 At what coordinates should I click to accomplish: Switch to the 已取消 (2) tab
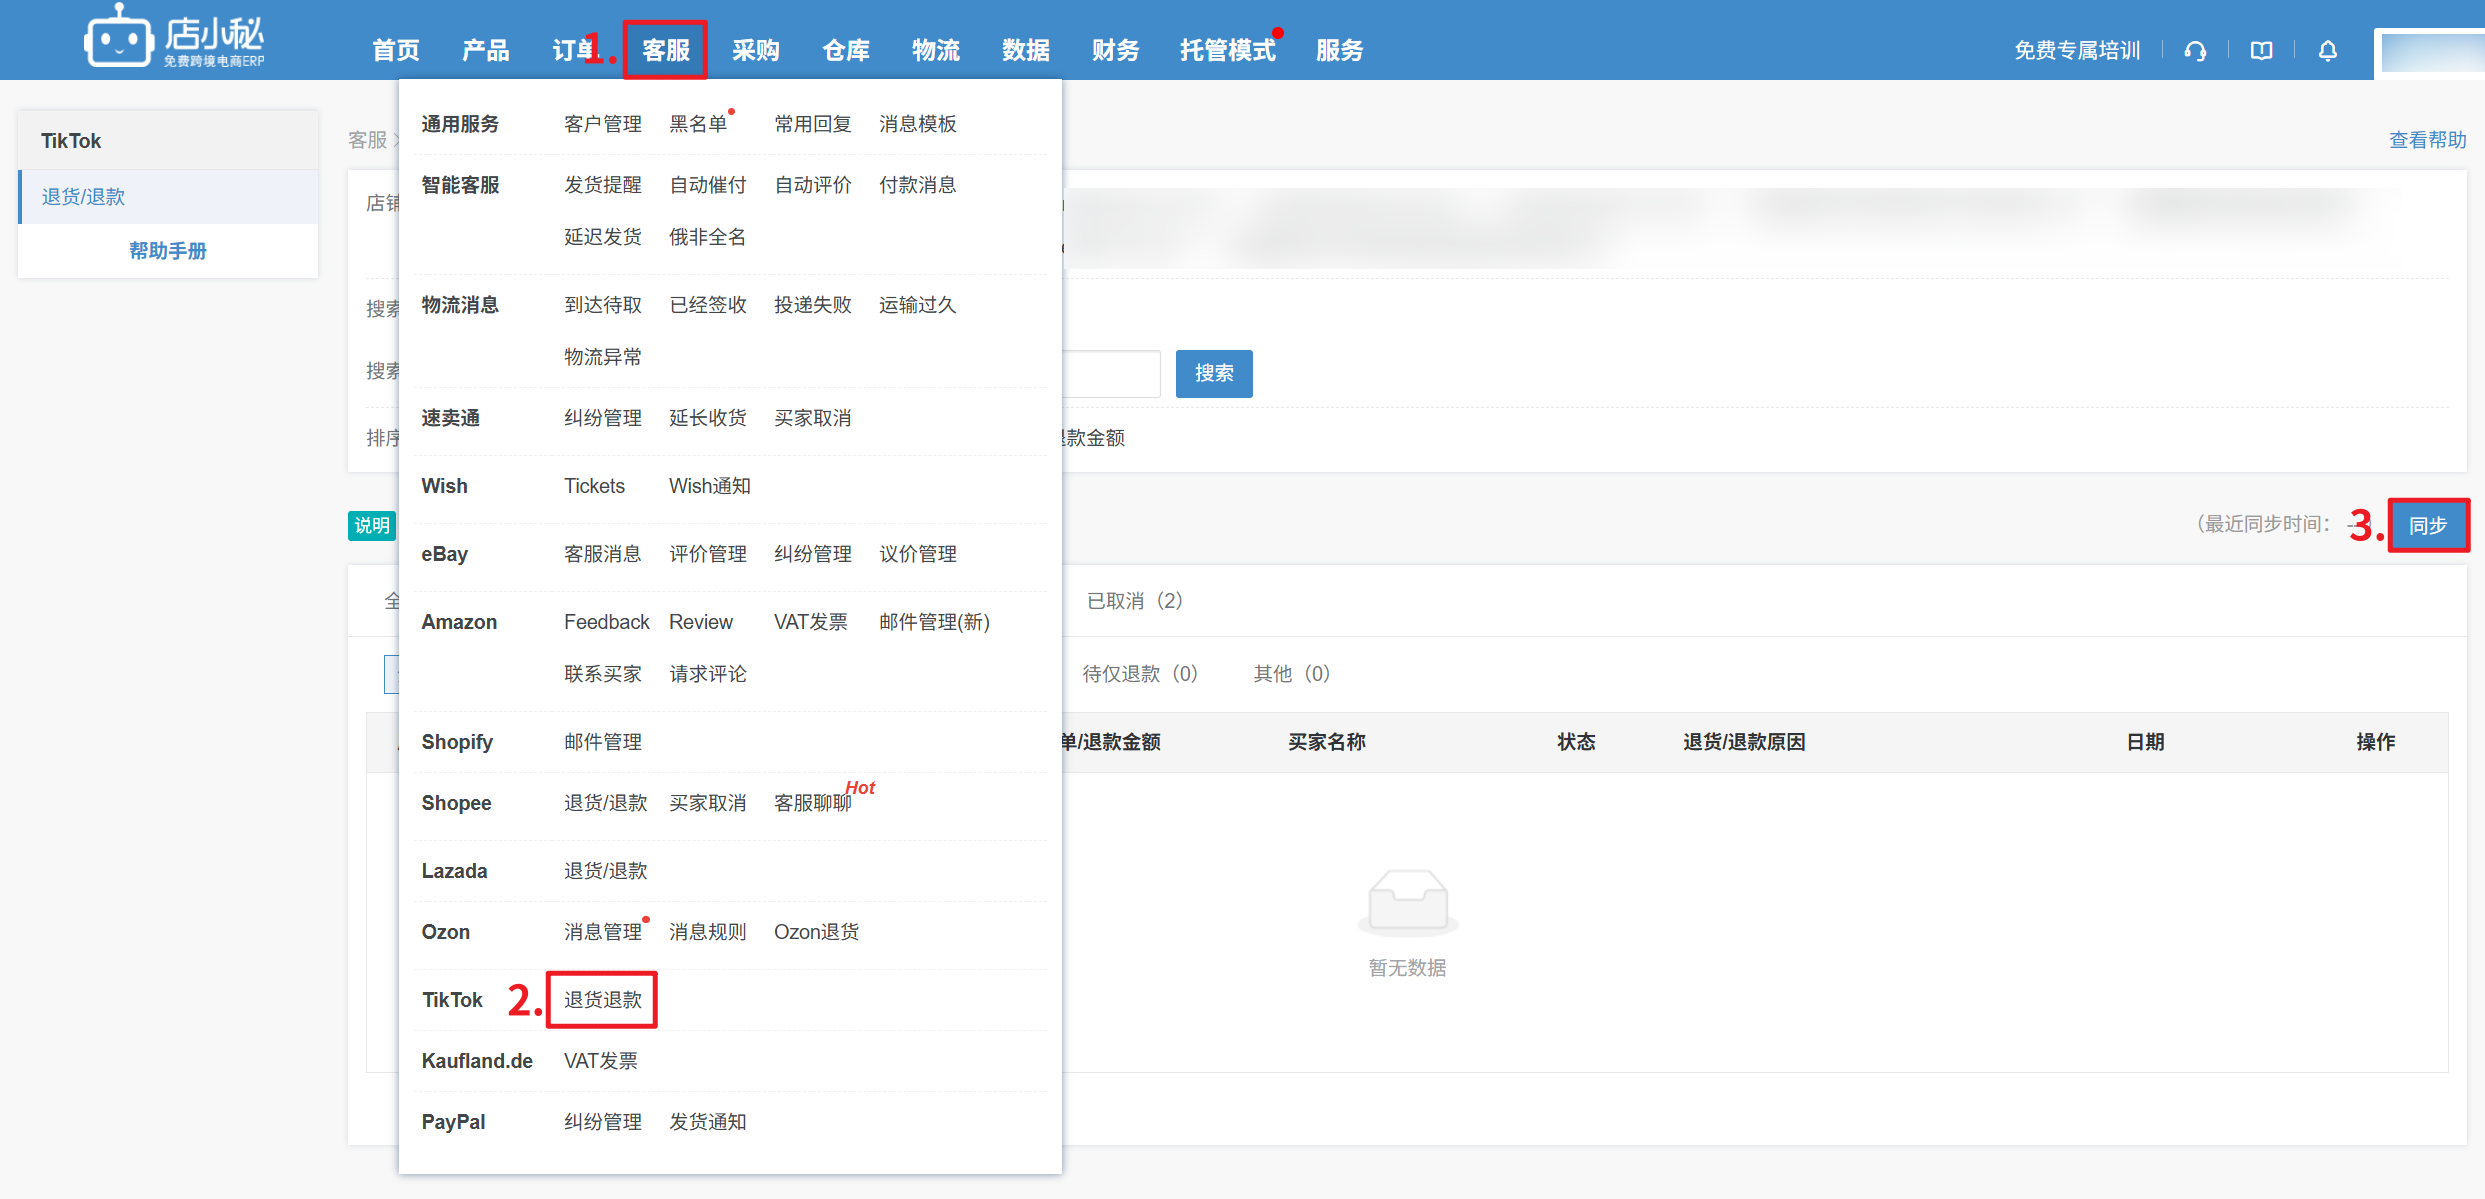tap(1134, 601)
